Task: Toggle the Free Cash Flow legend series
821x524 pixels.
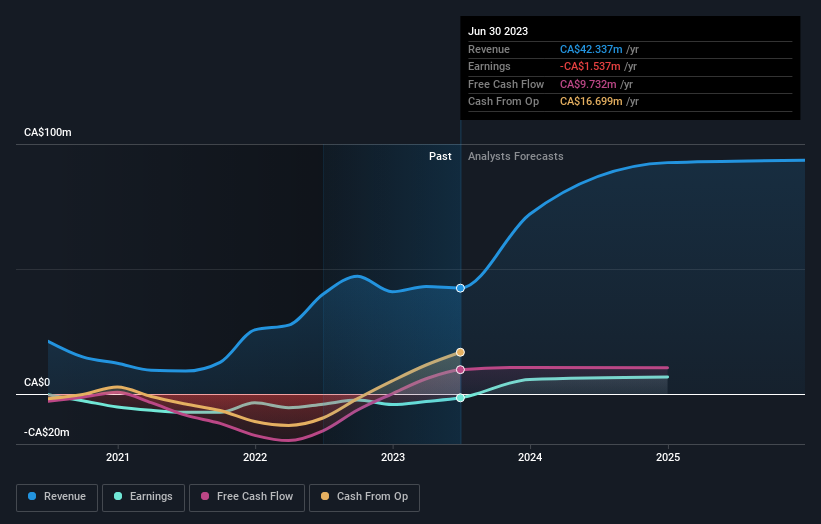Action: (x=247, y=497)
